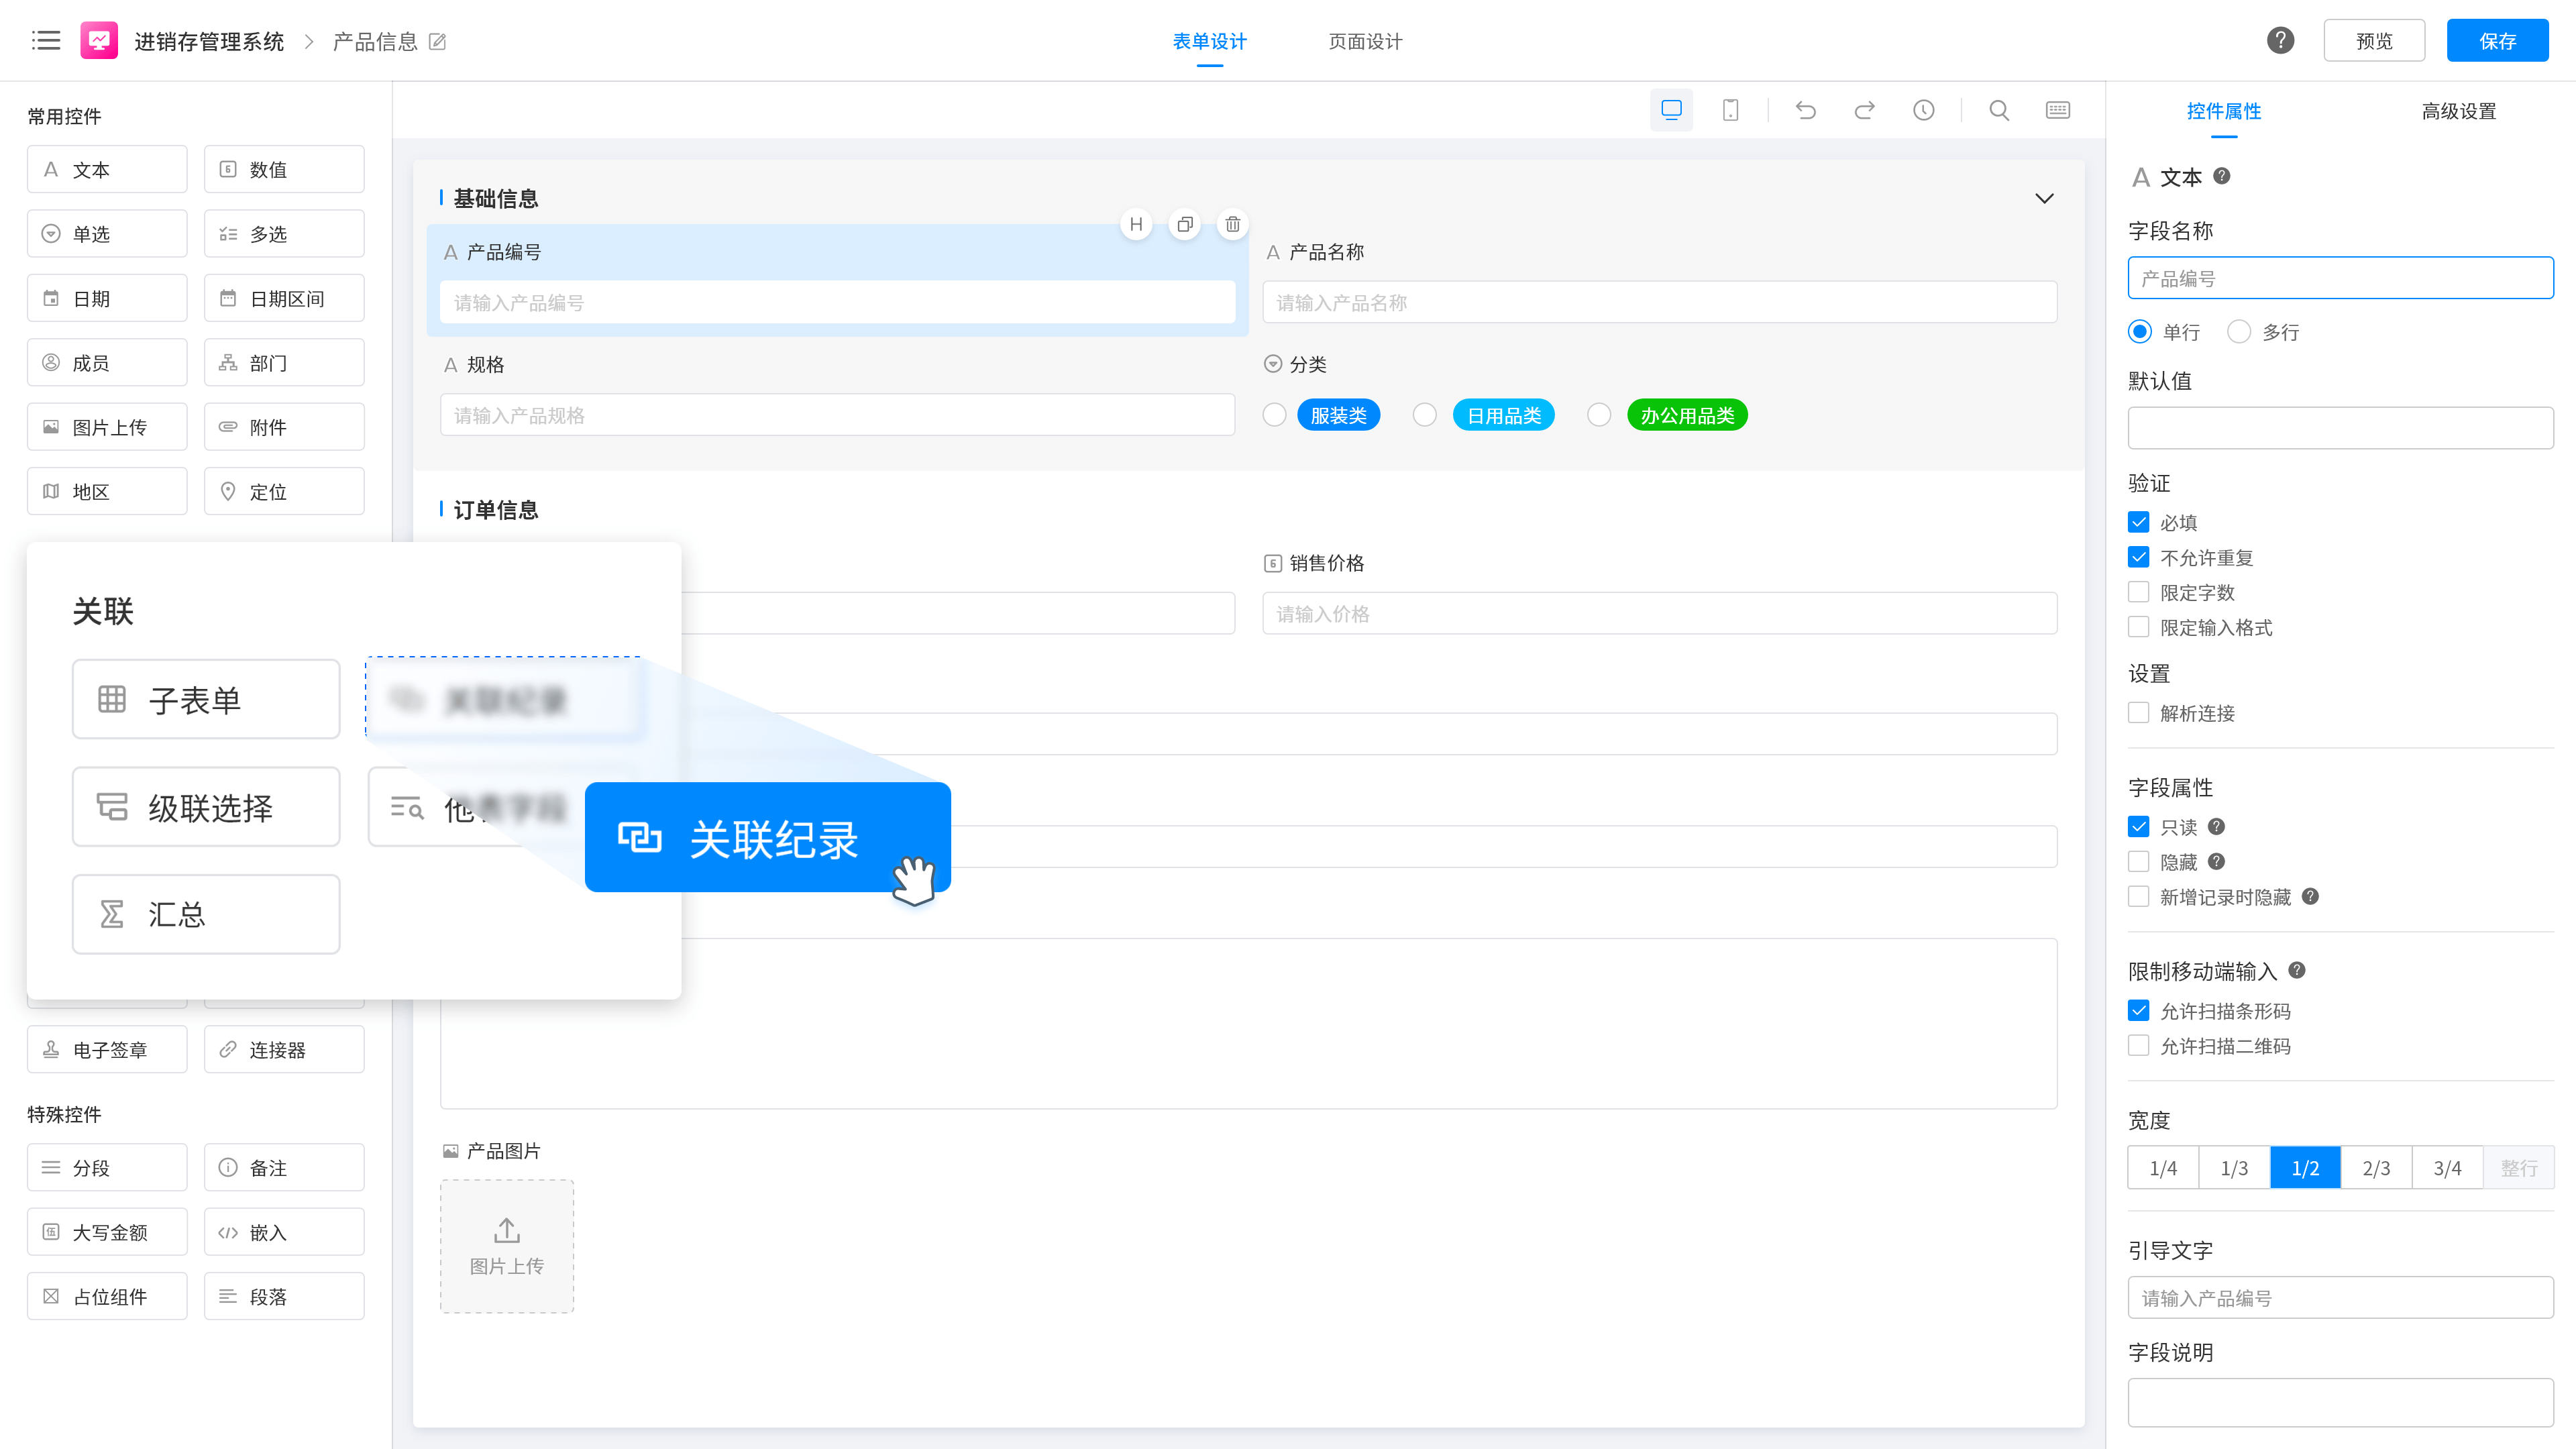Select the 文本 text control

coord(107,169)
